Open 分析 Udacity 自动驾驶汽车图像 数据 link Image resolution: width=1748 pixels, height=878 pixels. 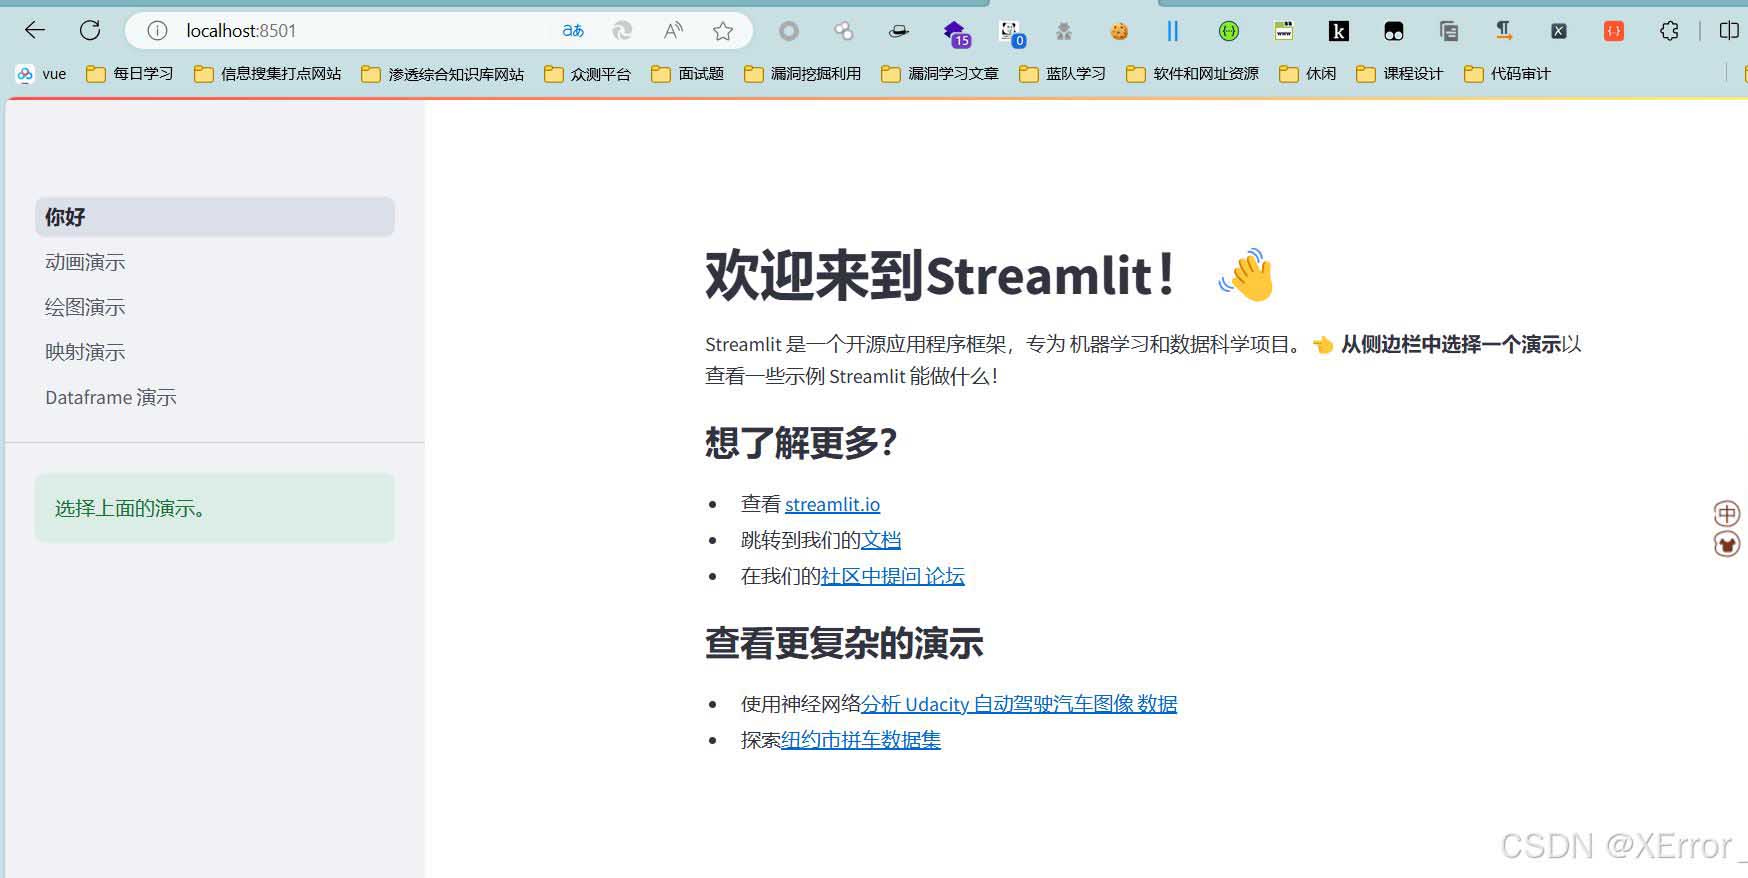(1019, 704)
